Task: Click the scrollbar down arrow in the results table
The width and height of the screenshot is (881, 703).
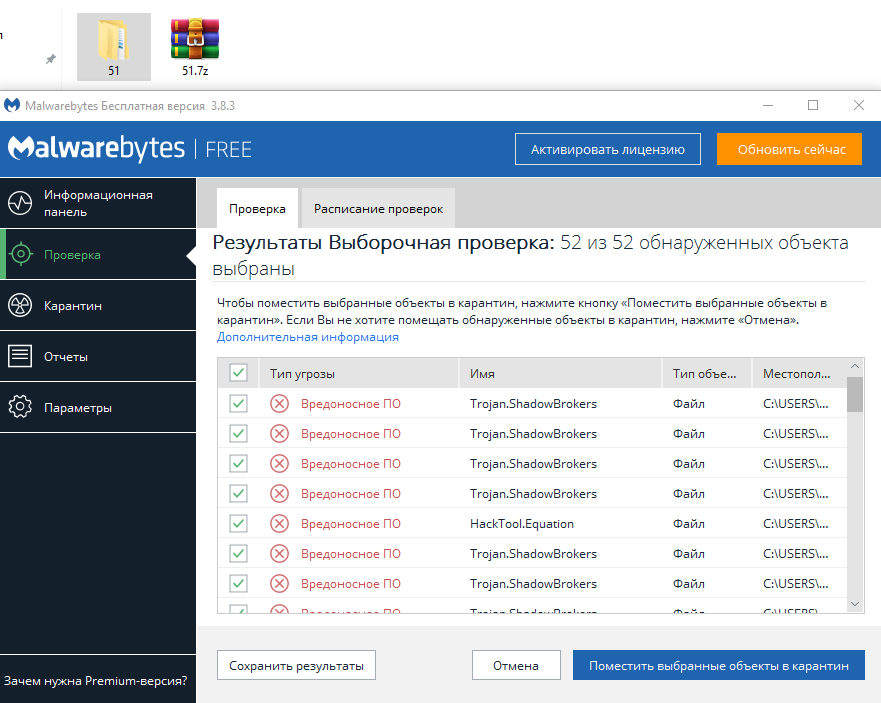Action: [855, 604]
